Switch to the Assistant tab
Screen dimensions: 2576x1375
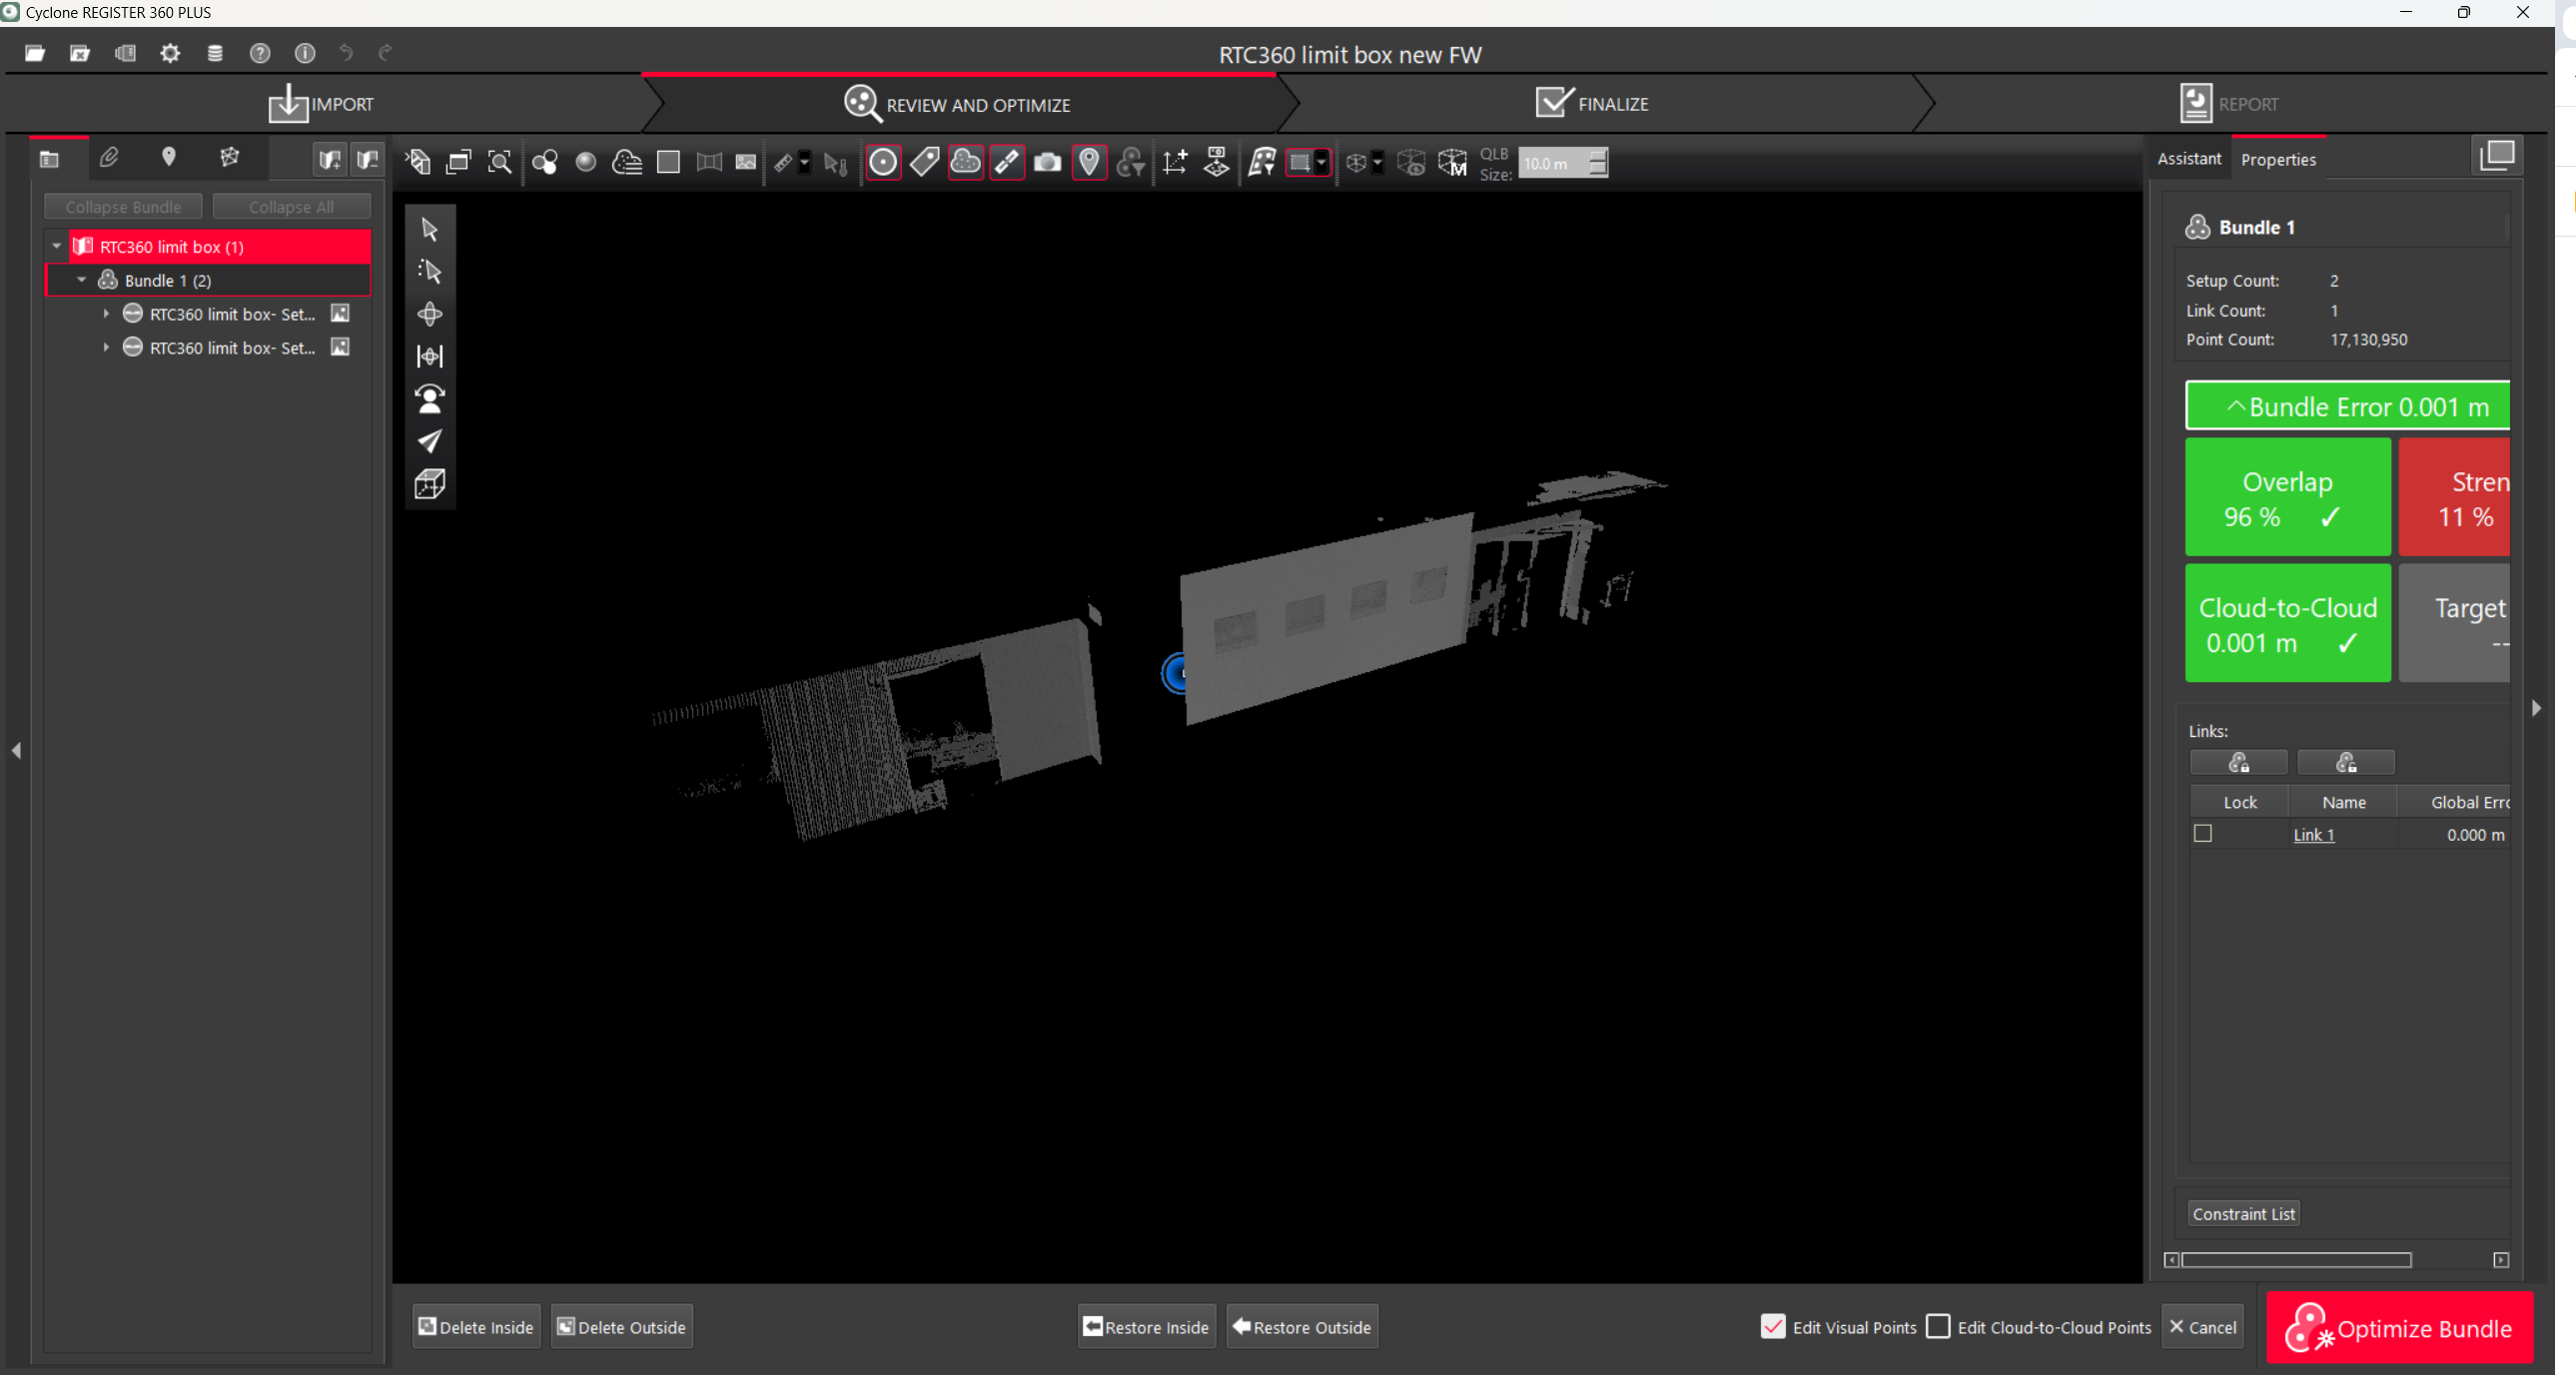2188,159
